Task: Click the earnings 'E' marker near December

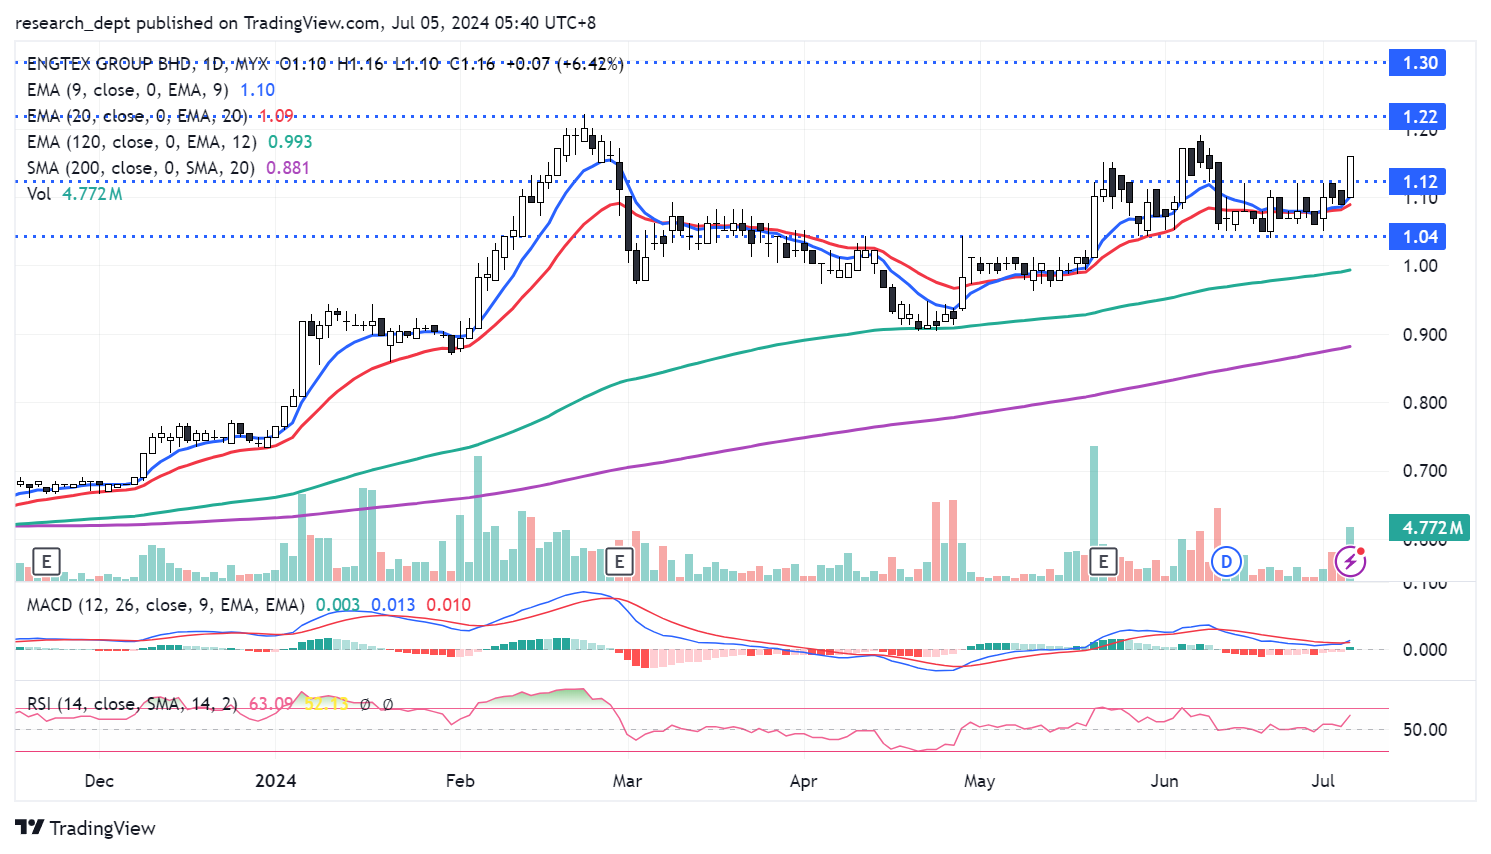Action: point(46,562)
